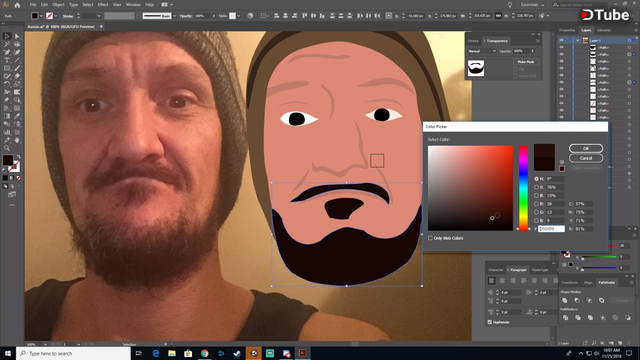This screenshot has height=360, width=640.
Task: Open File Explorer from taskbar
Action: pyautogui.click(x=172, y=353)
